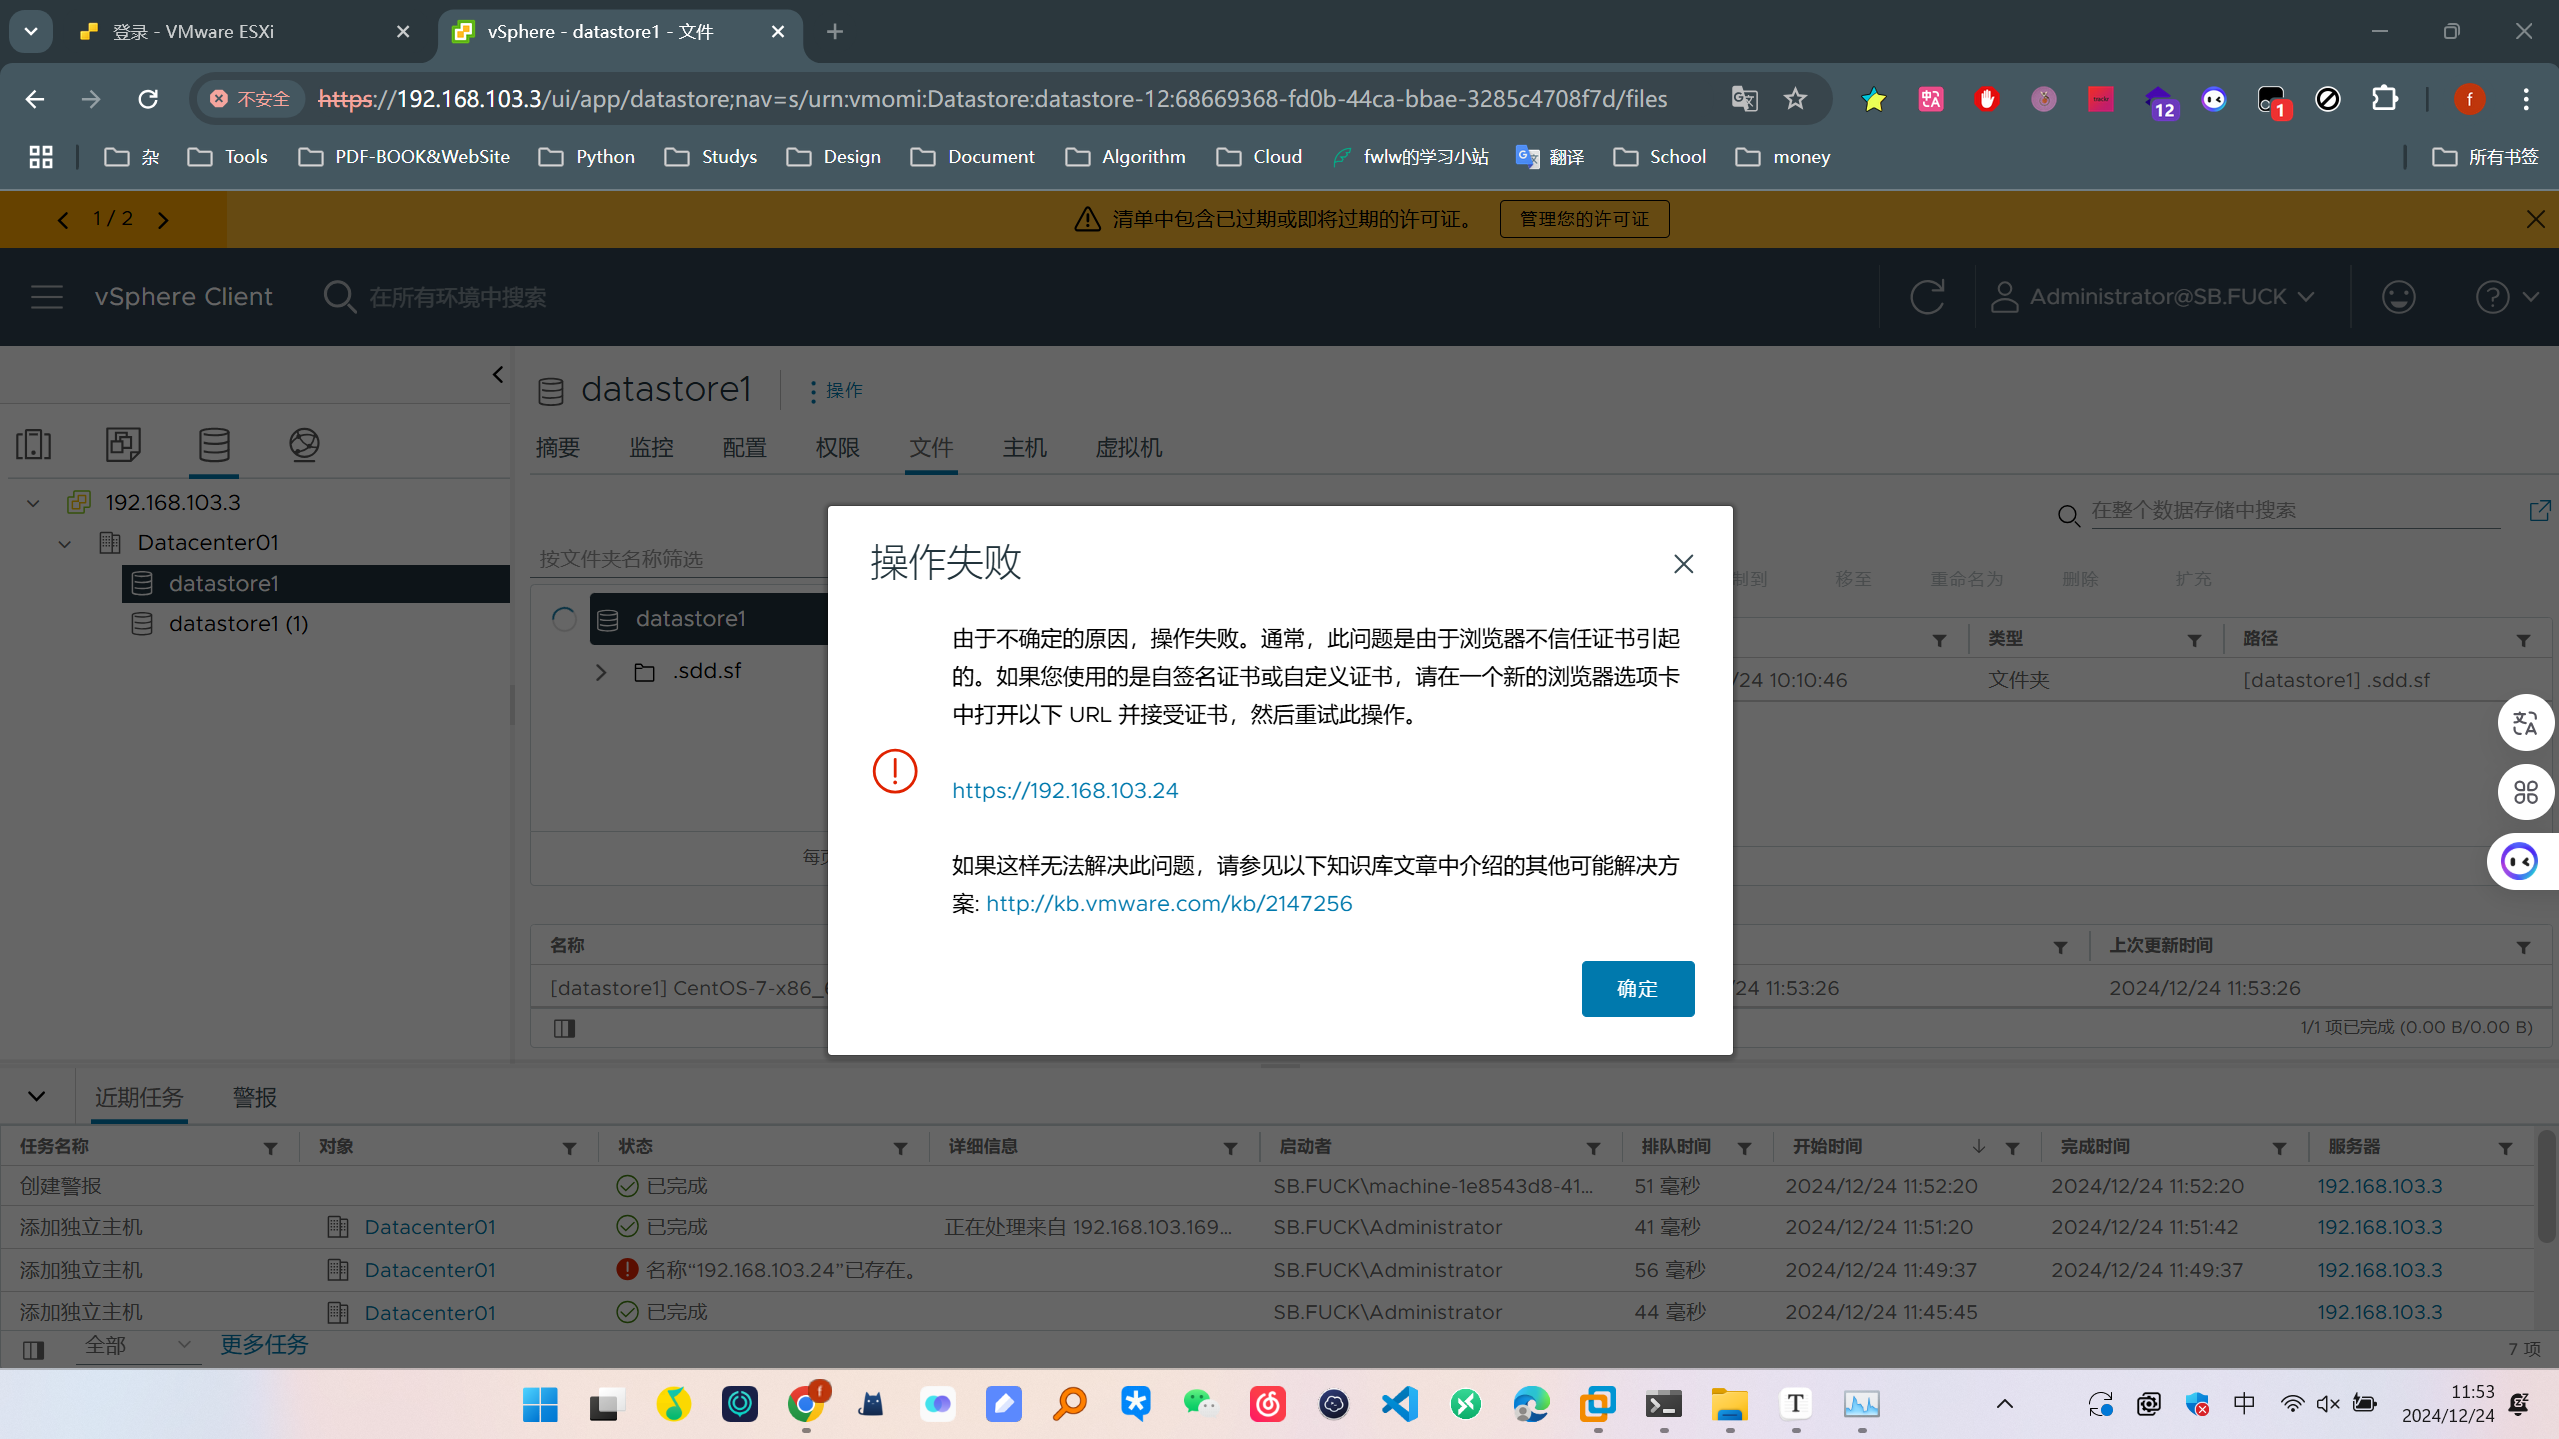Viewport: 2559px width, 1439px height.
Task: Select the Storage inventory view icon
Action: 214,444
